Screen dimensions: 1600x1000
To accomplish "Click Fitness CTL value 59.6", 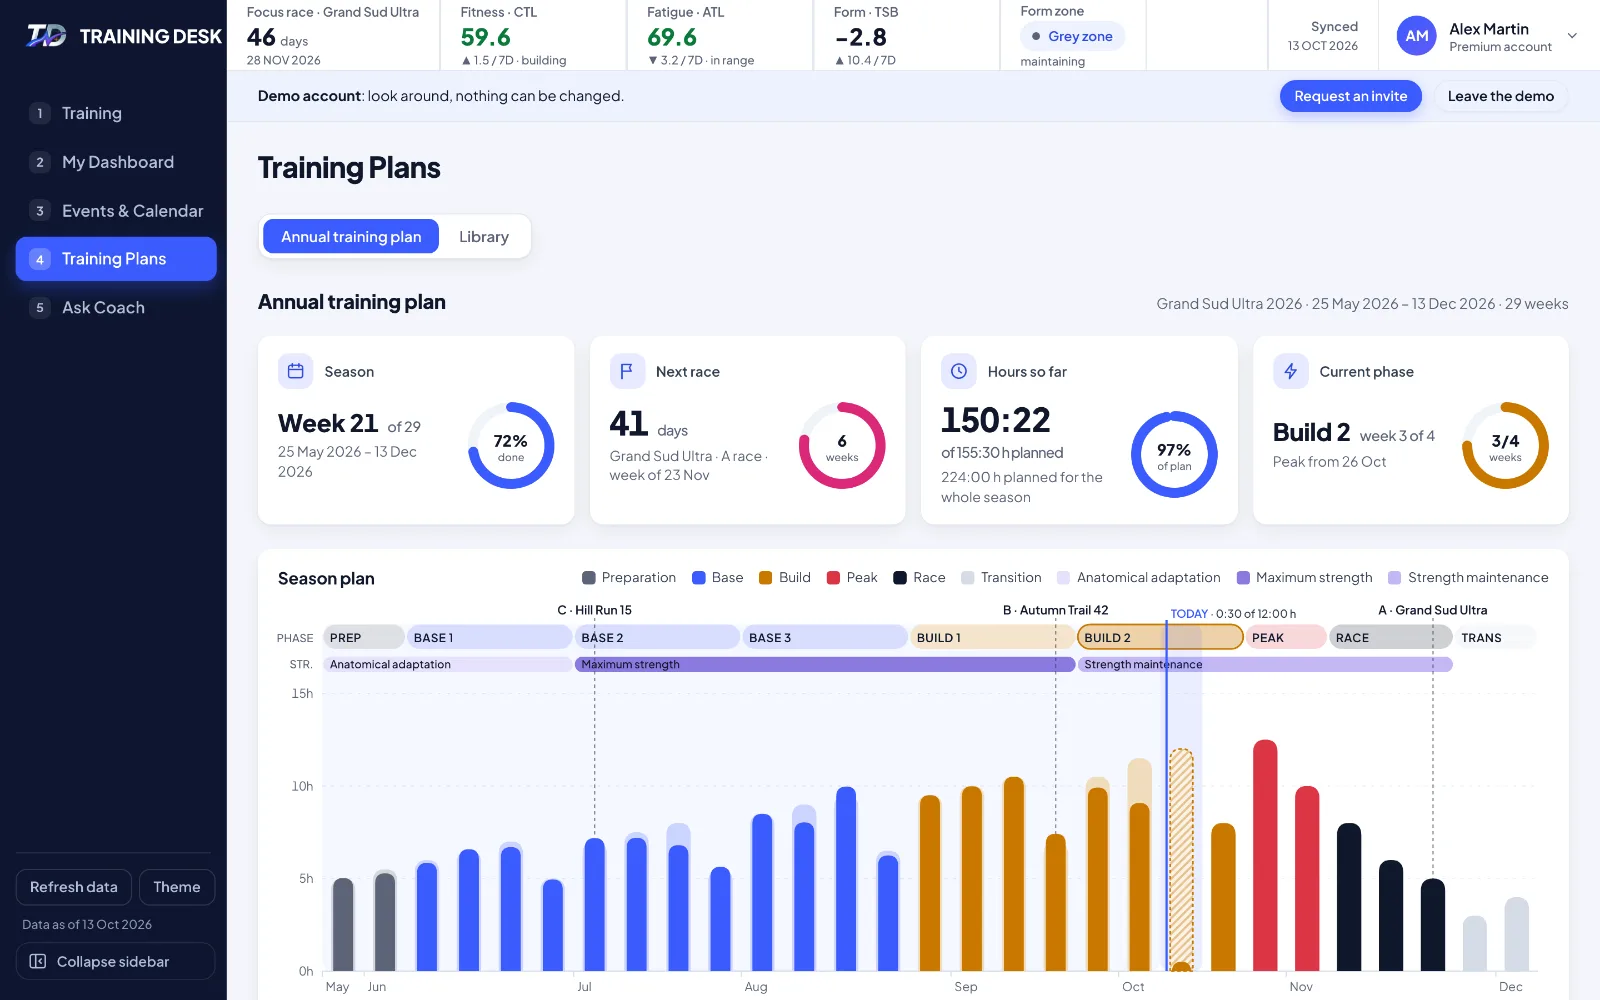I will coord(485,37).
